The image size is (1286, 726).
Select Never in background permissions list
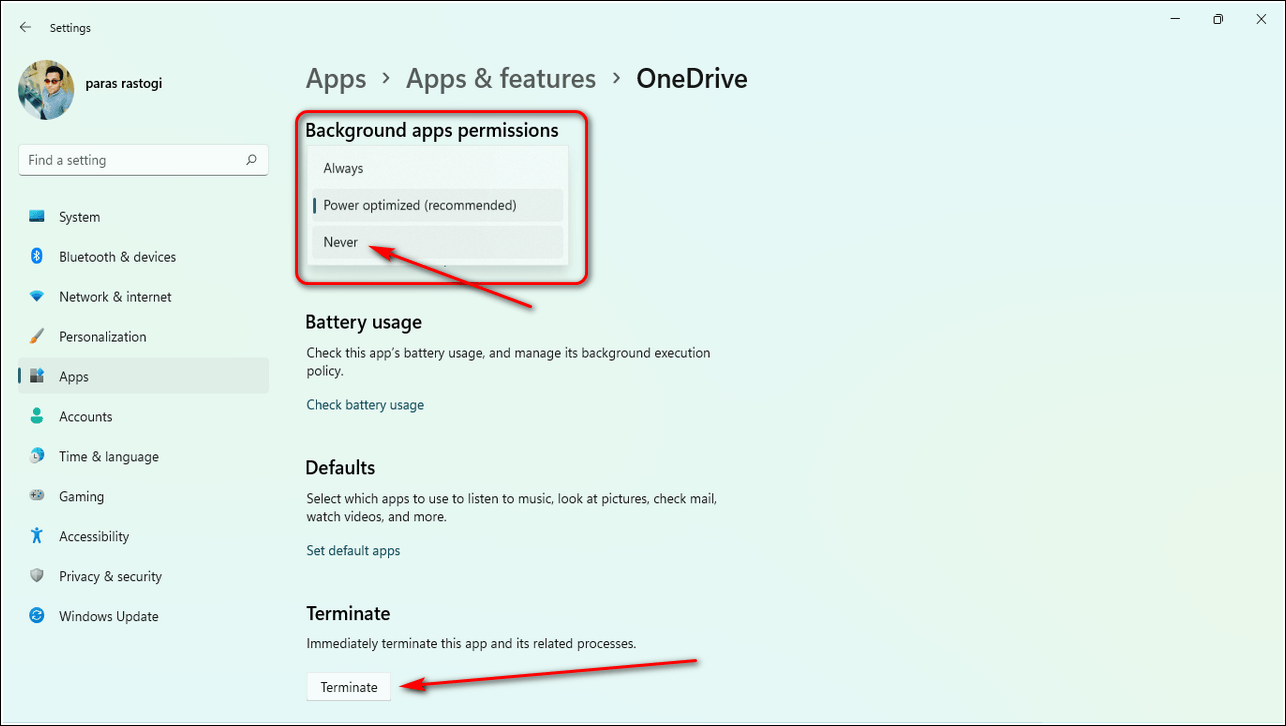pyautogui.click(x=341, y=242)
